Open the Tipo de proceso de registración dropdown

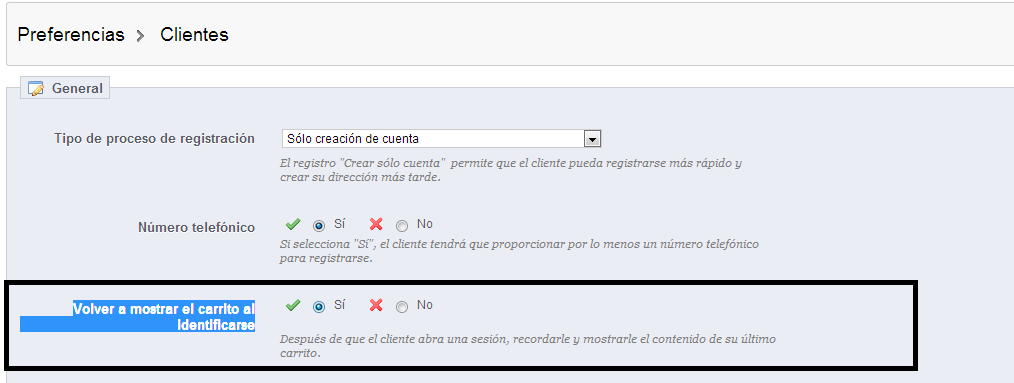442,138
